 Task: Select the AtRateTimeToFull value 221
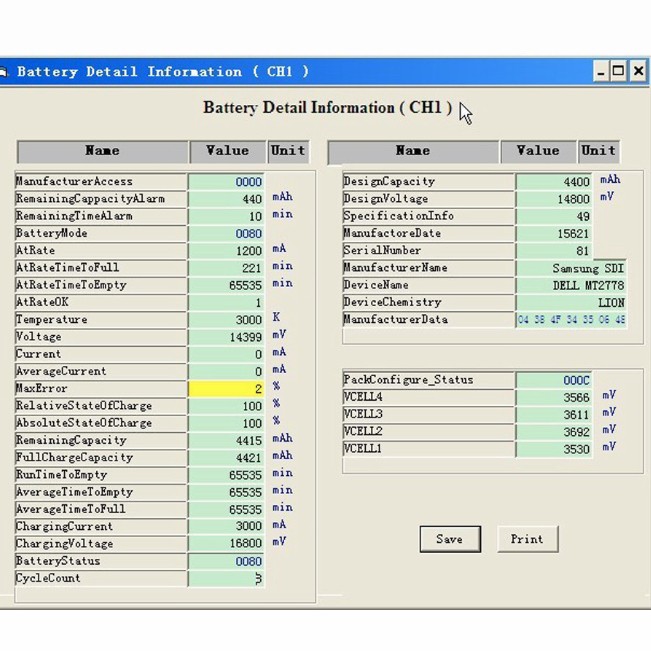[226, 268]
